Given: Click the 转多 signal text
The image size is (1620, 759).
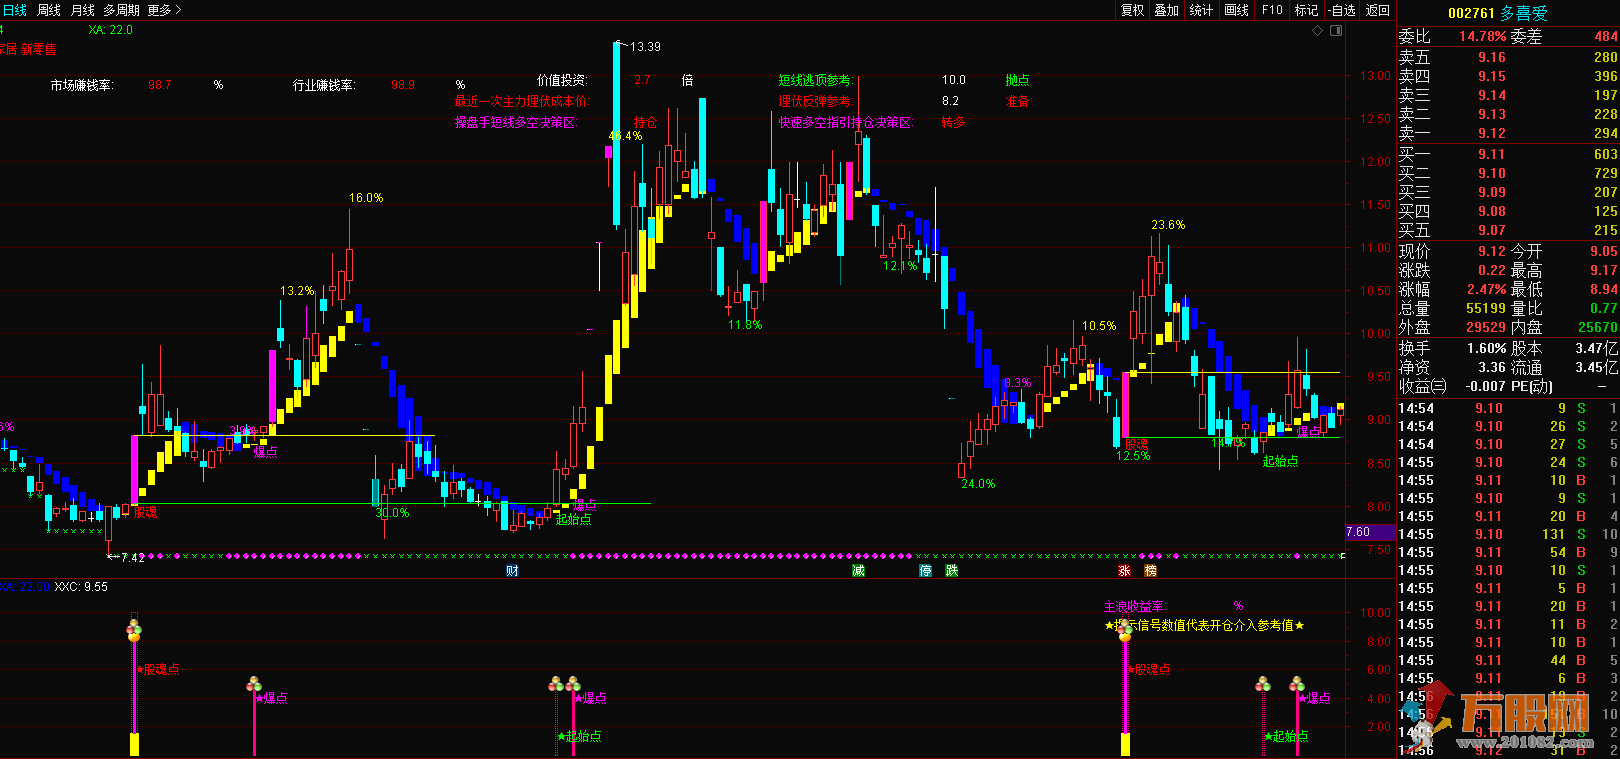Looking at the screenshot, I should 953,122.
